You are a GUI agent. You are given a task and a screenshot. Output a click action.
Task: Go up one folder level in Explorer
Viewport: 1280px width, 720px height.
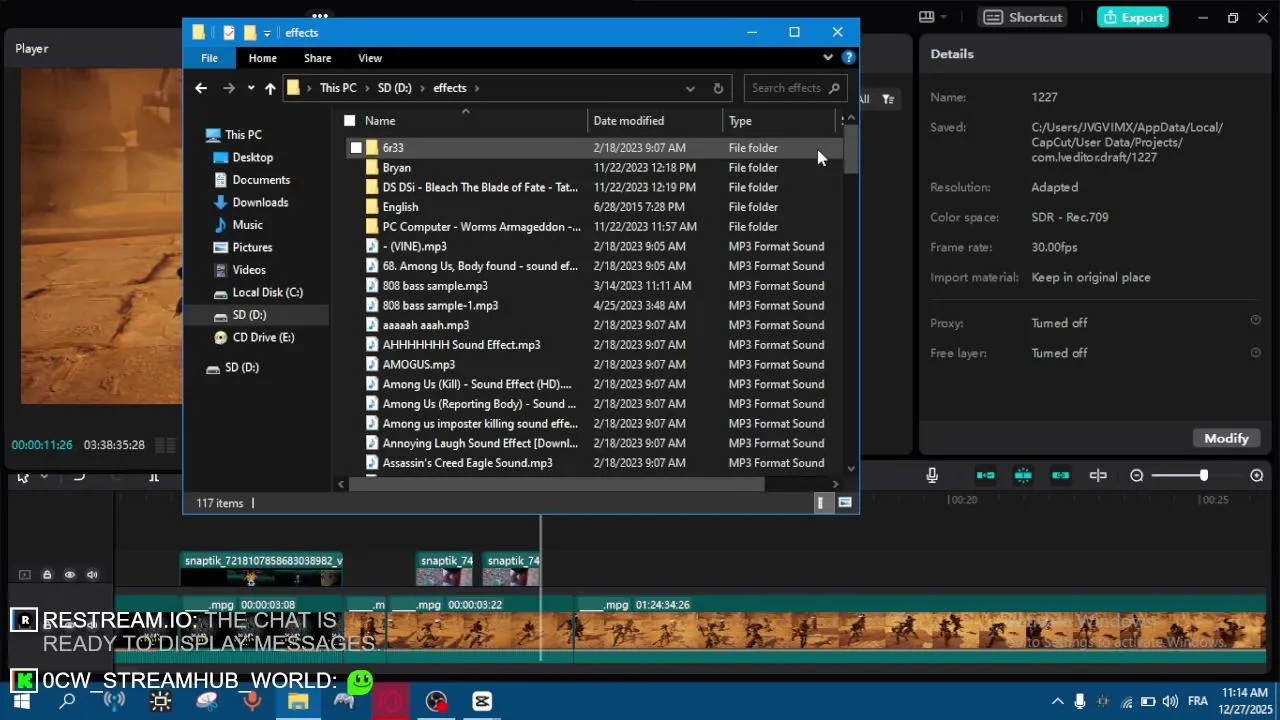click(270, 88)
